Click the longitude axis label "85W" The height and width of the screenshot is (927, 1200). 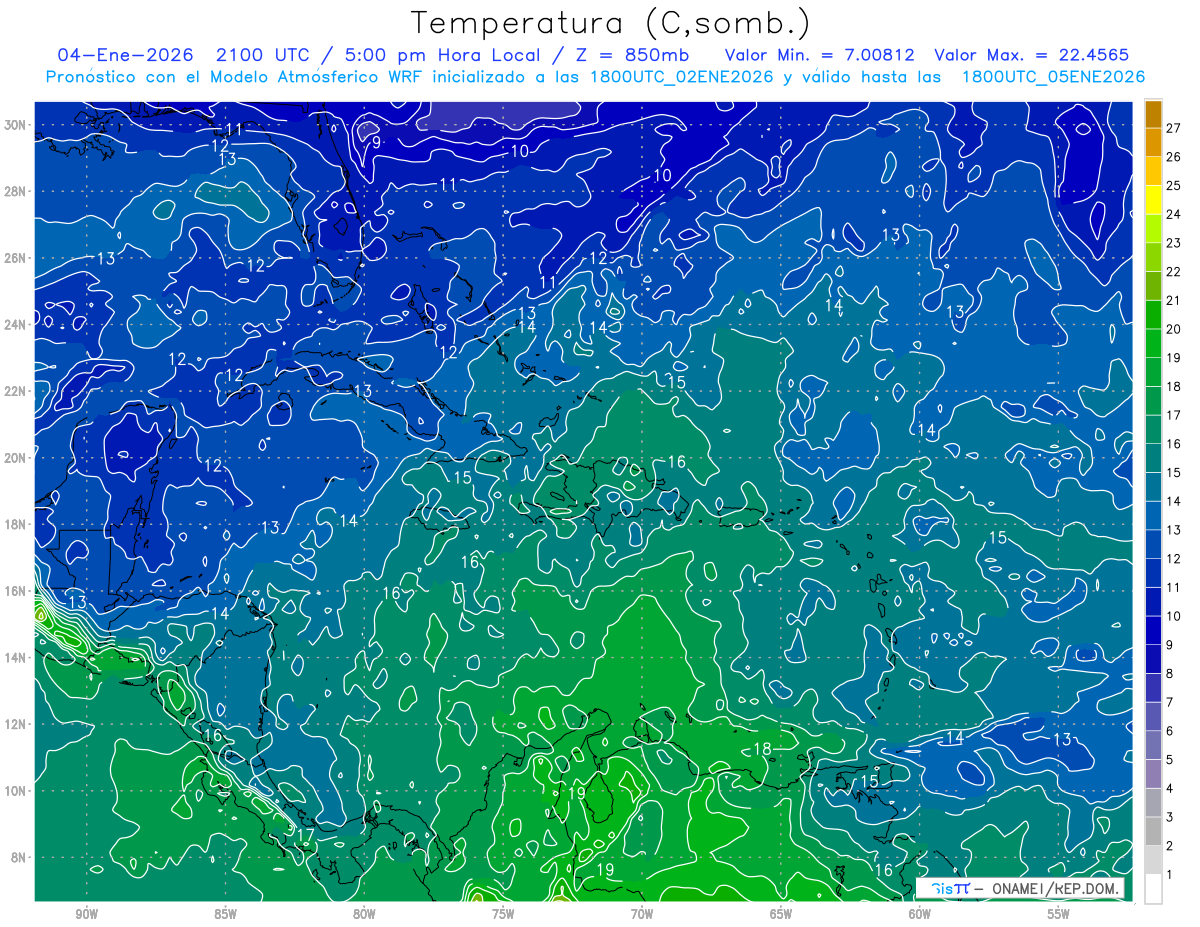[x=226, y=914]
